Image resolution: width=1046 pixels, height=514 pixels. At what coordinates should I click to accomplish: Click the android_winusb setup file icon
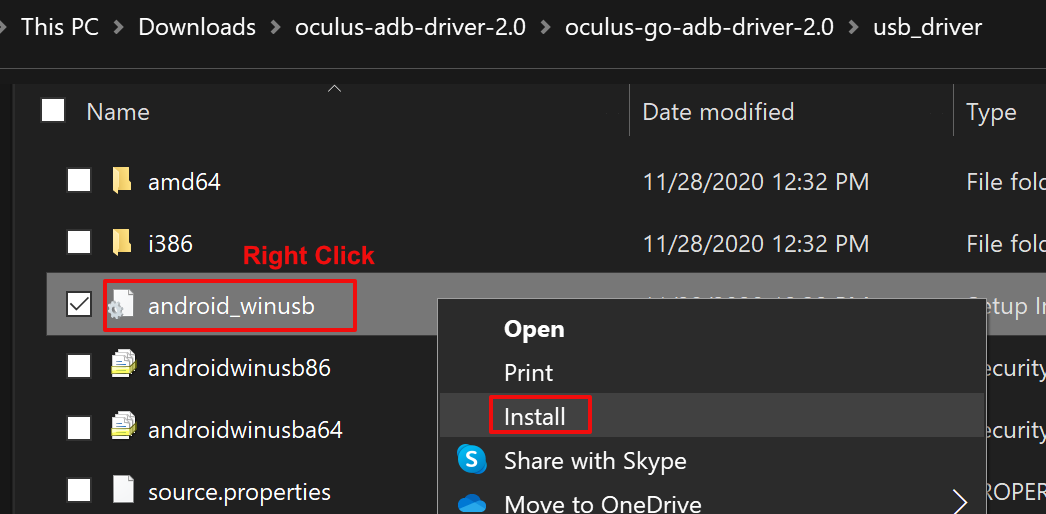122,306
